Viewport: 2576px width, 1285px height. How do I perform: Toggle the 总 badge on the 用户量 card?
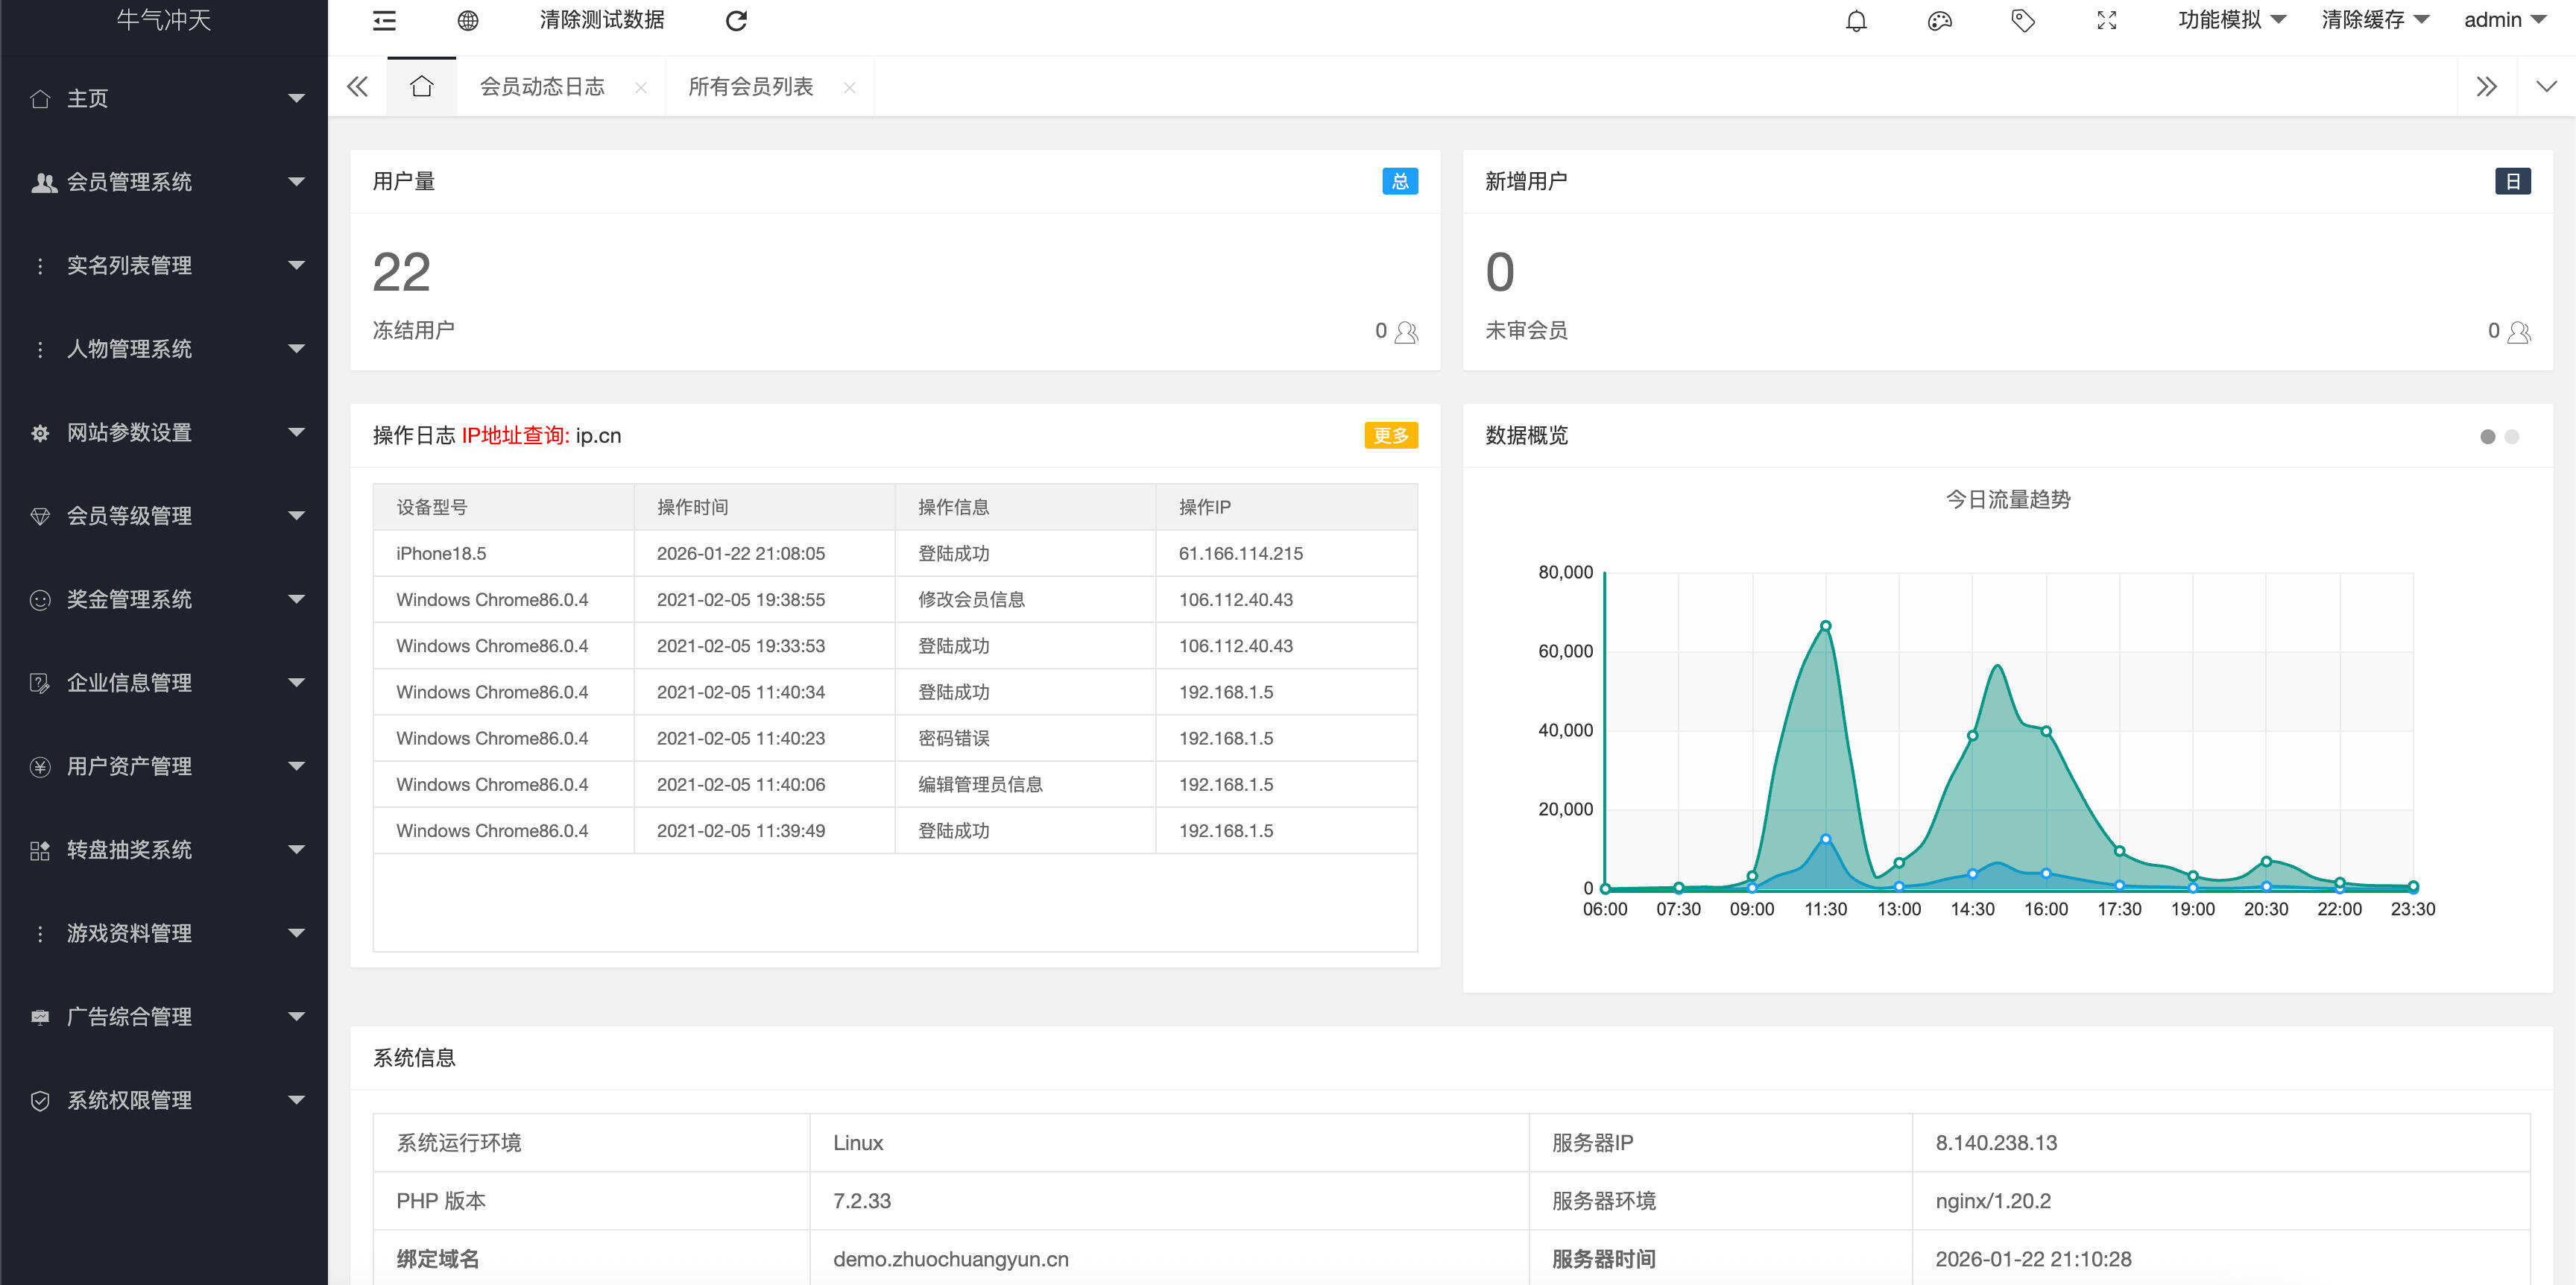click(x=1400, y=181)
